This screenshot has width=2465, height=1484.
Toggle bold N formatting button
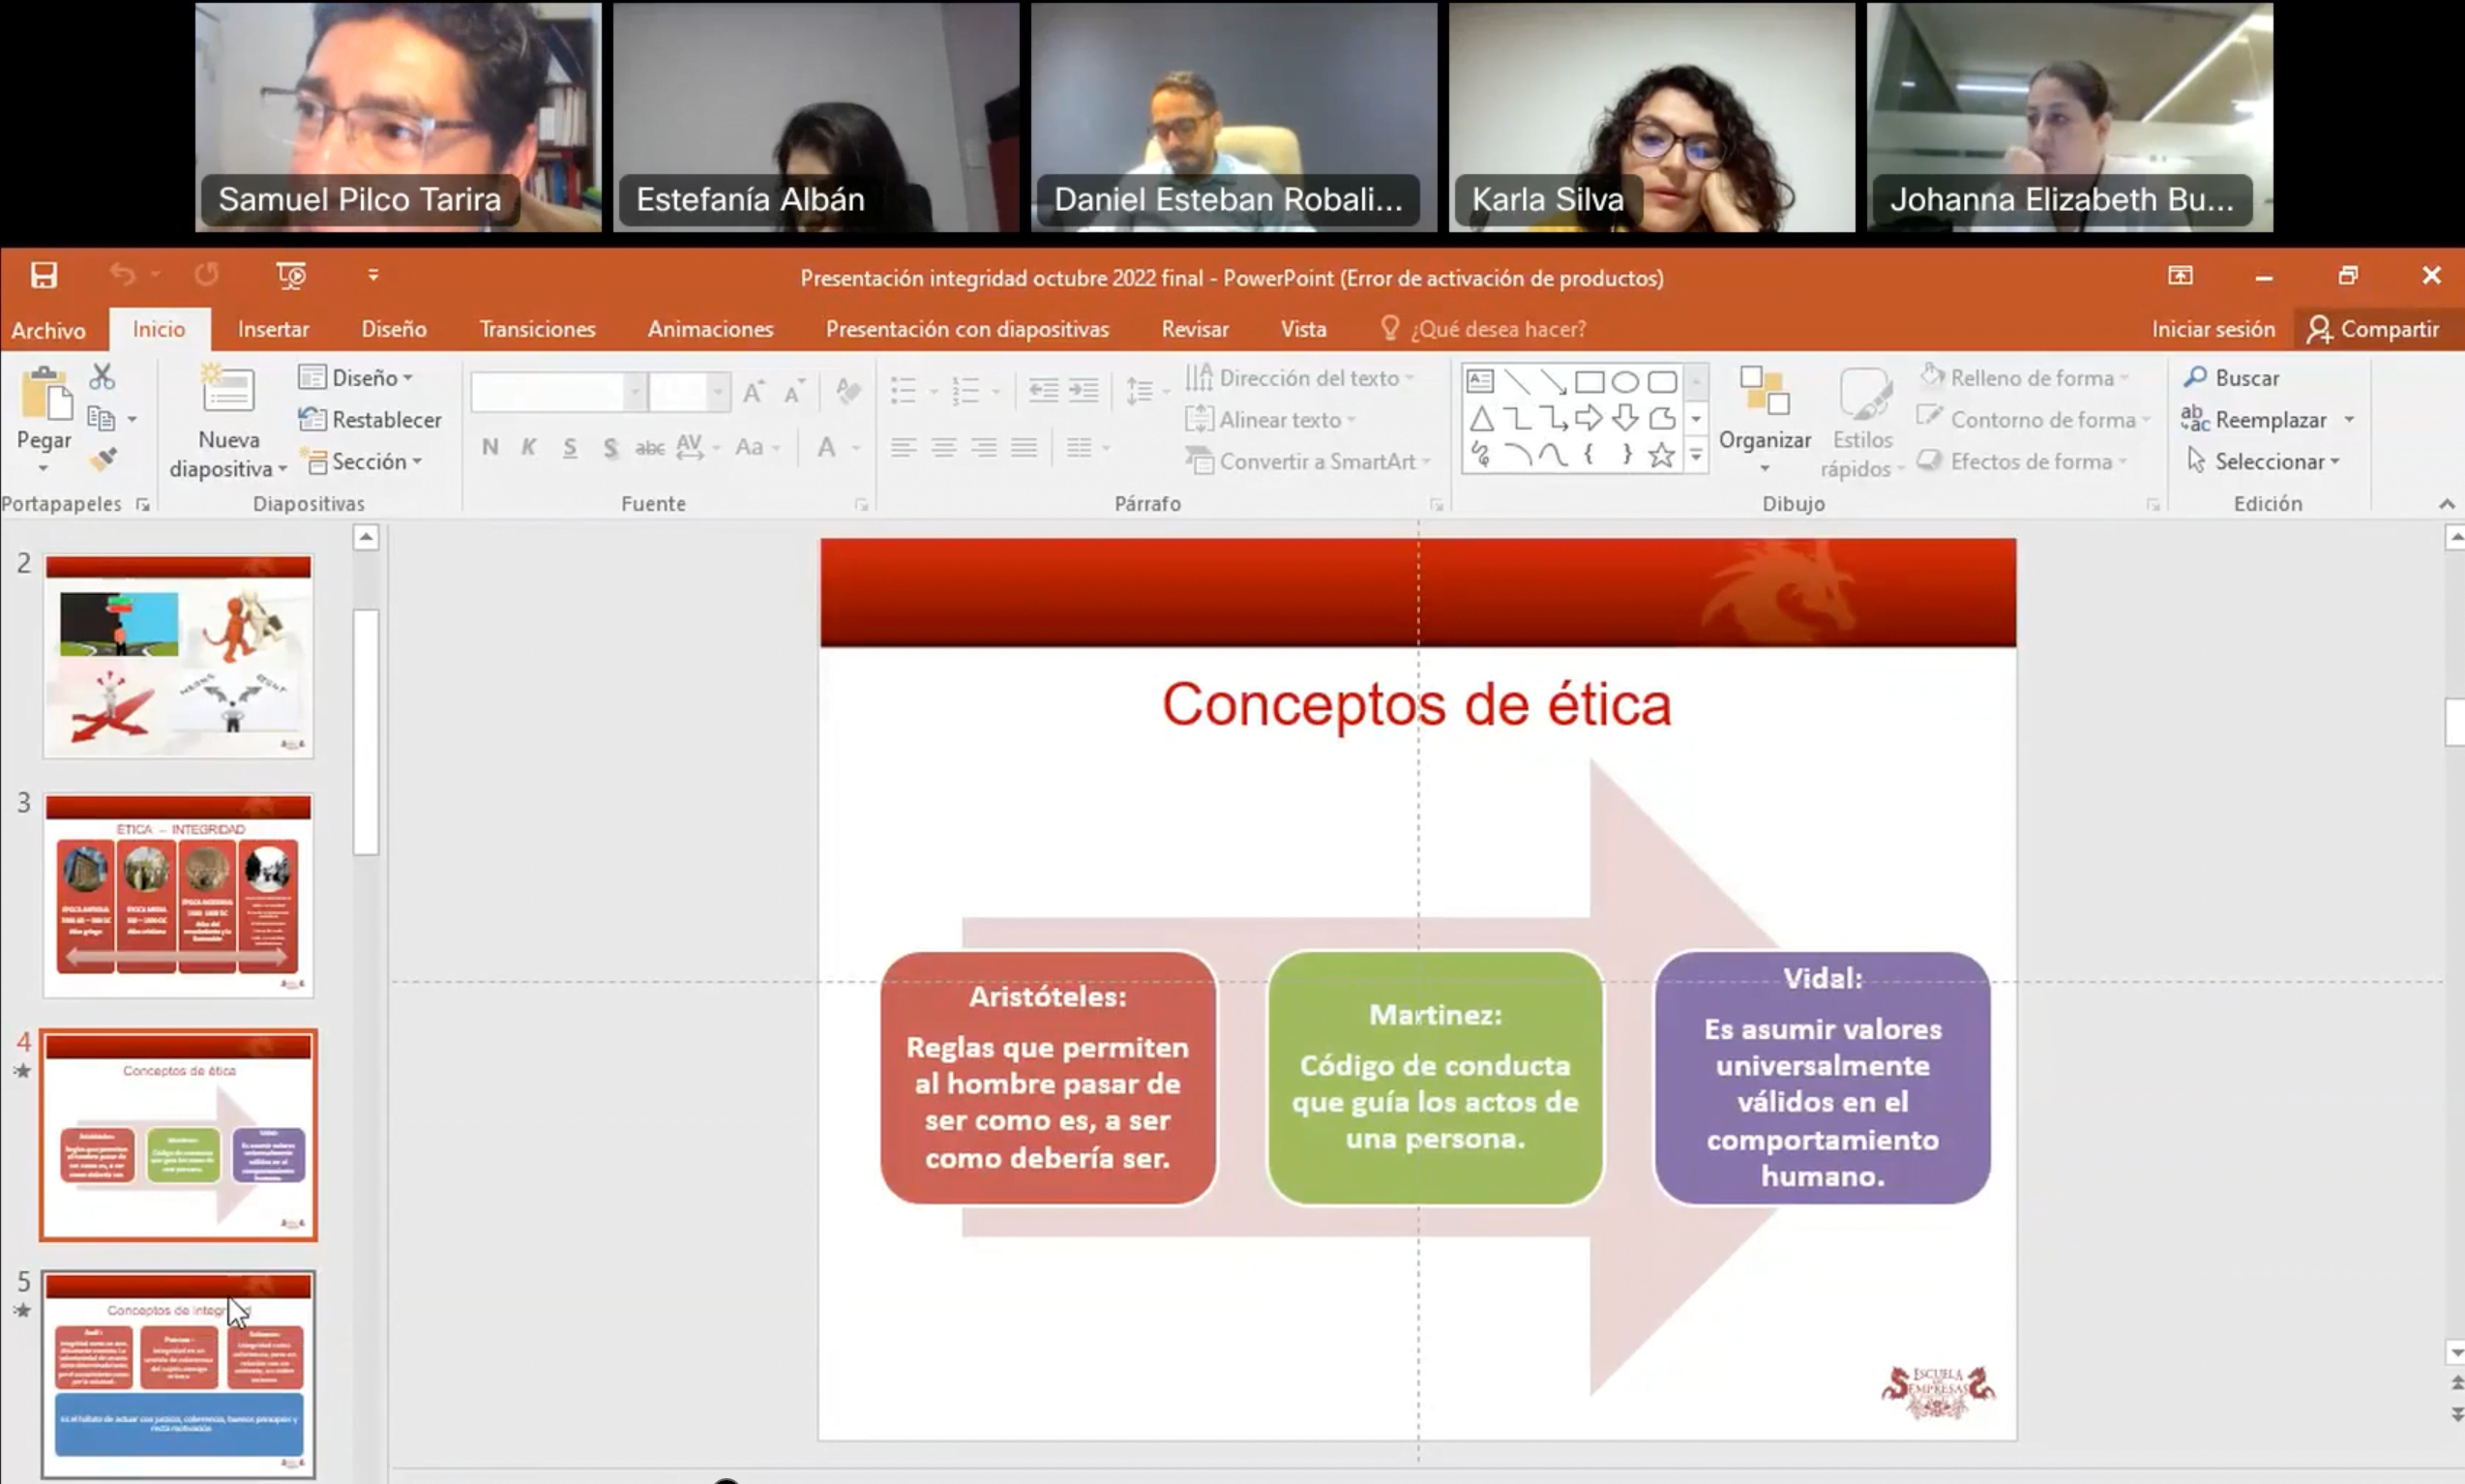pyautogui.click(x=490, y=448)
